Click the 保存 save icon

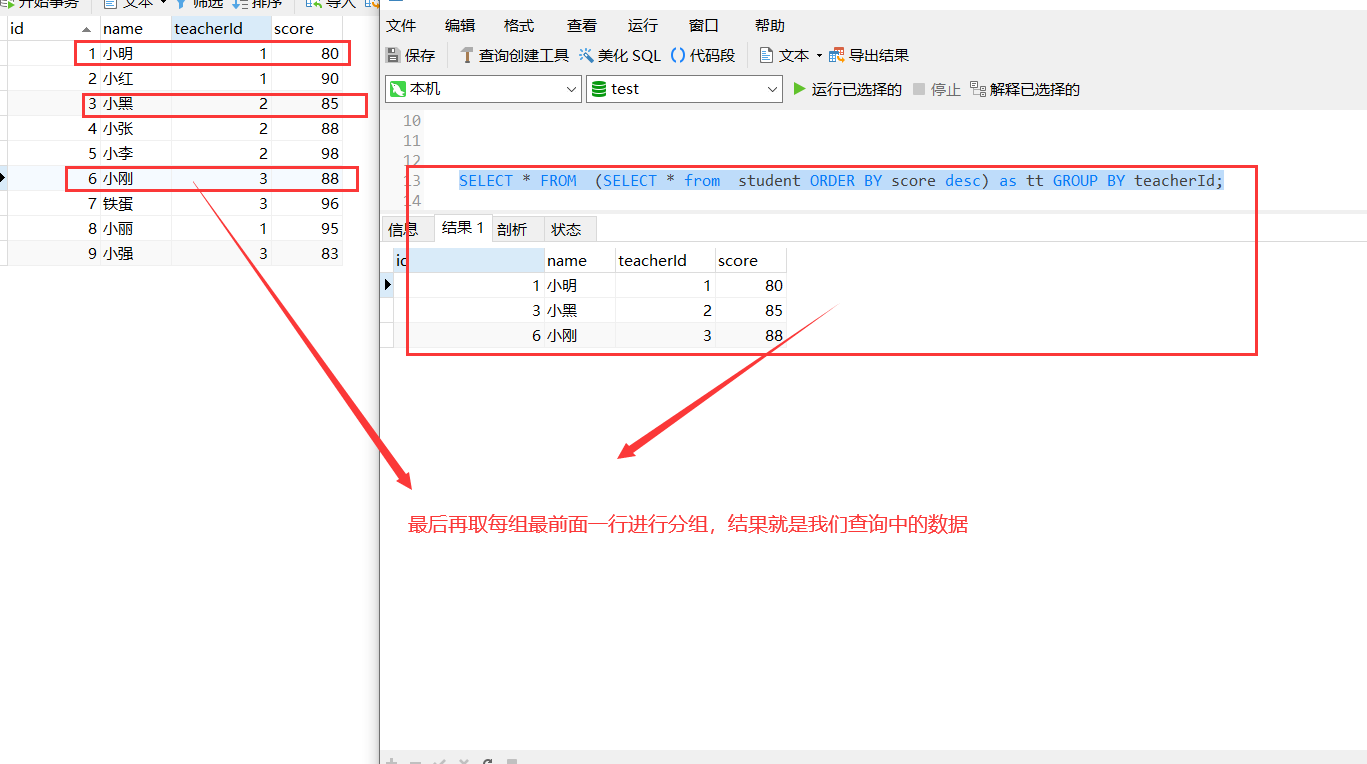411,55
